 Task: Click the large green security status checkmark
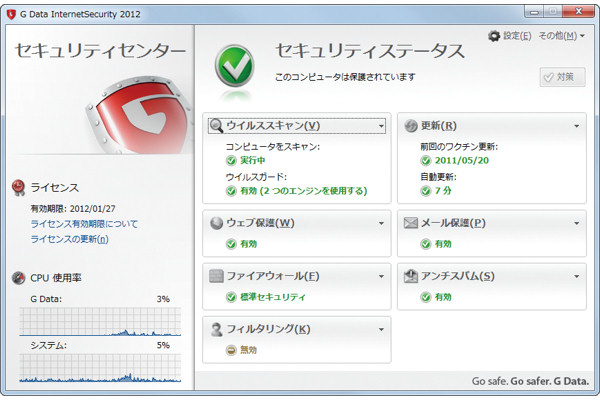pyautogui.click(x=238, y=66)
